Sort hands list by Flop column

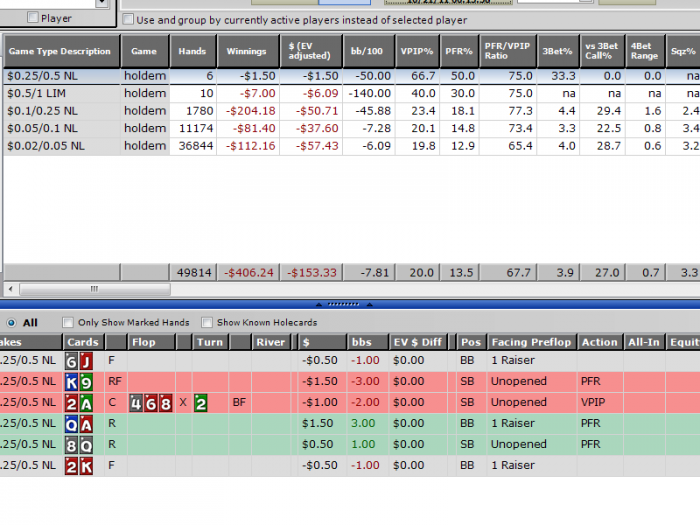tap(151, 342)
